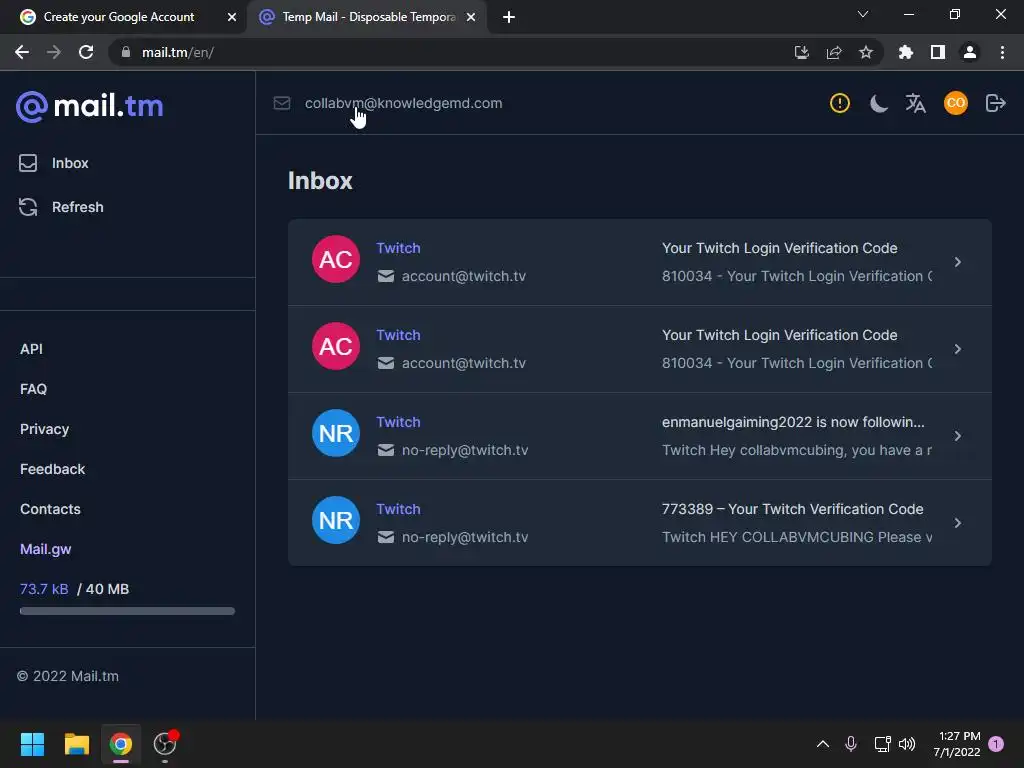Click the browser forward arrow
Screen dimensions: 1024x768
54,52
